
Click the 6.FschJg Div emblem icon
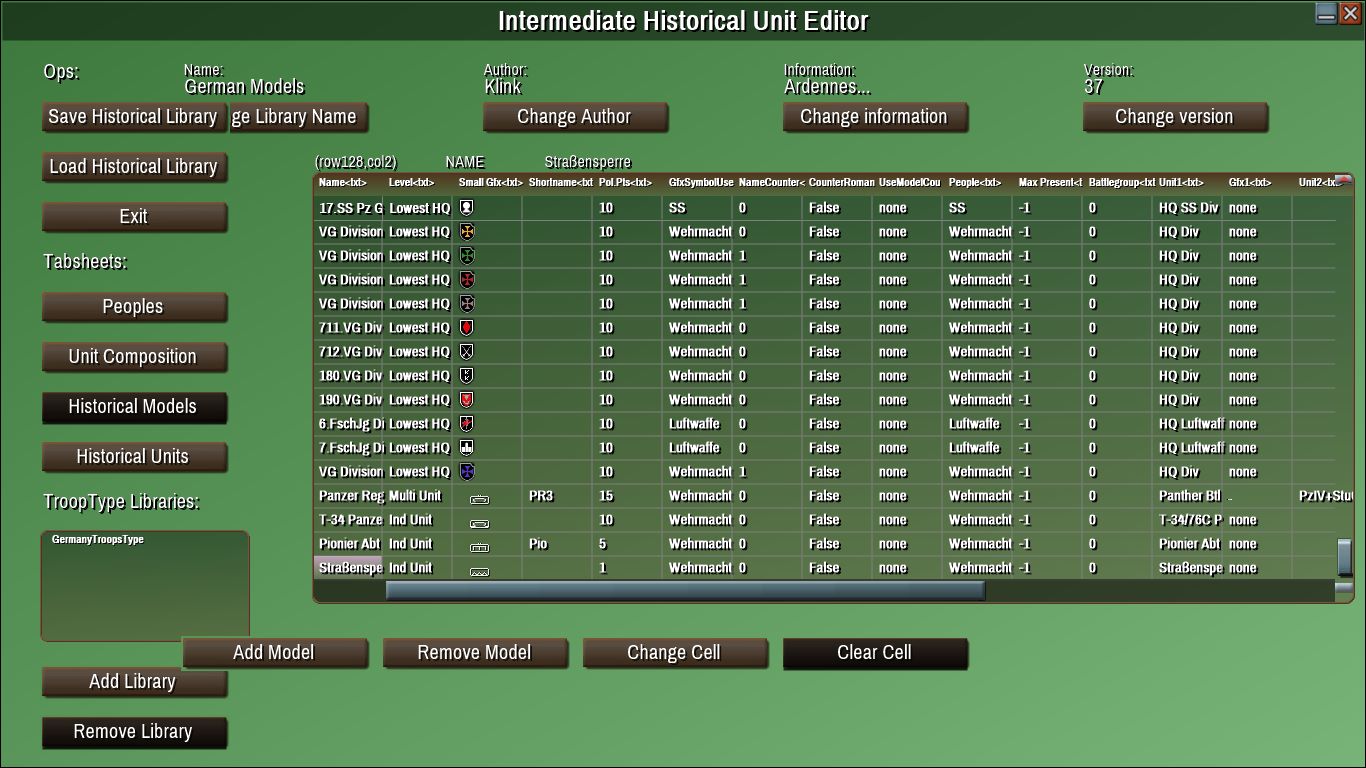(x=466, y=424)
